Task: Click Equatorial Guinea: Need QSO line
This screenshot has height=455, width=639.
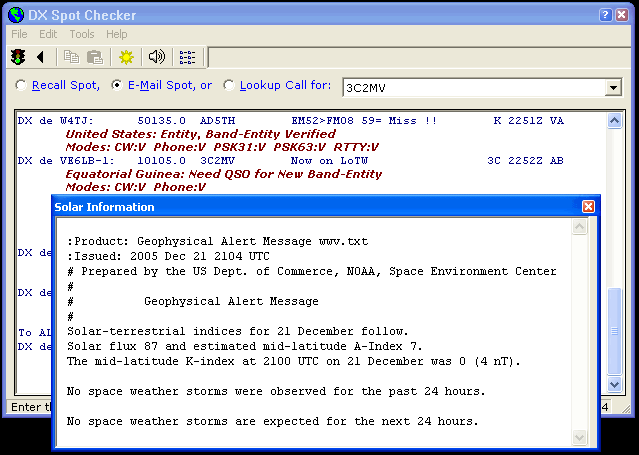Action: tap(224, 174)
